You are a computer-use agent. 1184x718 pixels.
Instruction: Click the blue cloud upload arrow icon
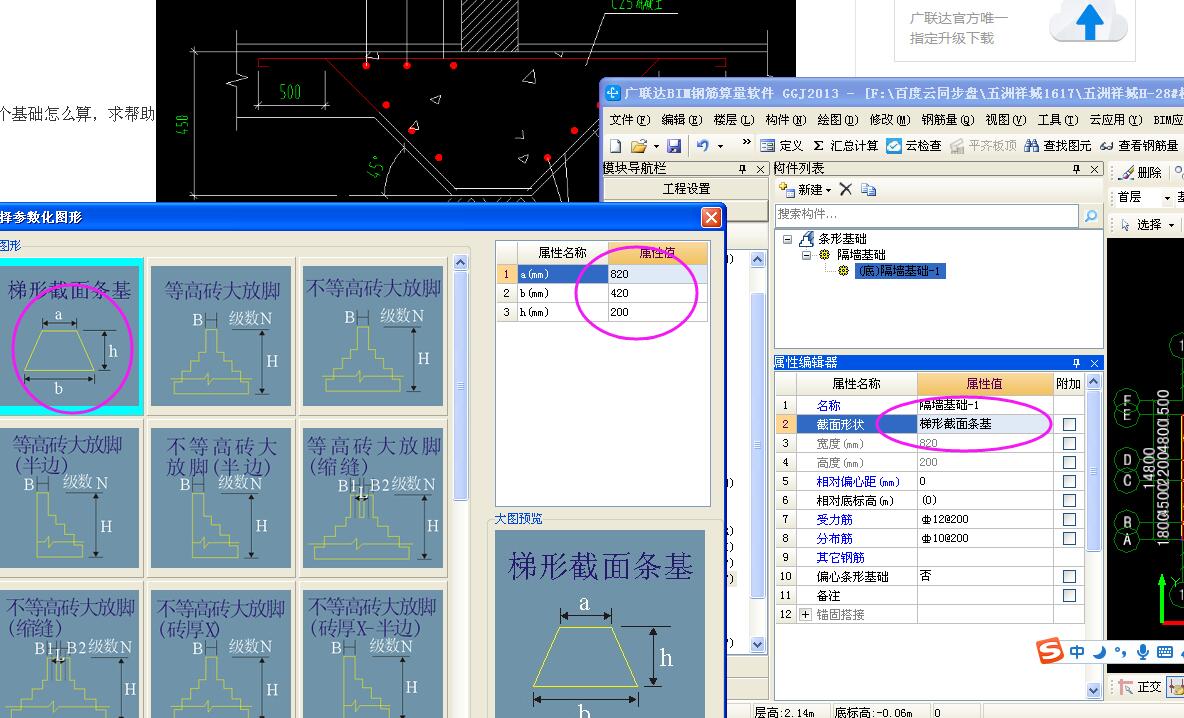pyautogui.click(x=1089, y=21)
